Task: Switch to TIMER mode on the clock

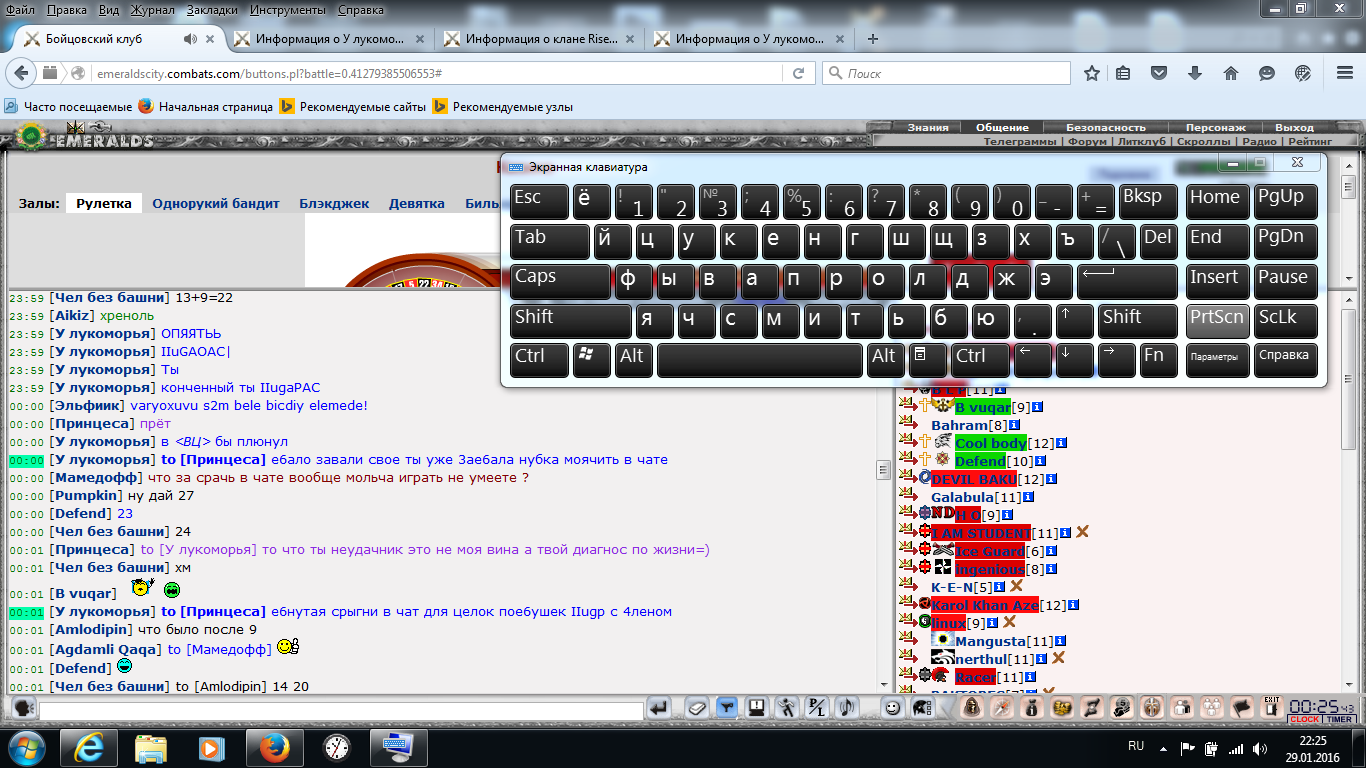Action: coord(1339,720)
